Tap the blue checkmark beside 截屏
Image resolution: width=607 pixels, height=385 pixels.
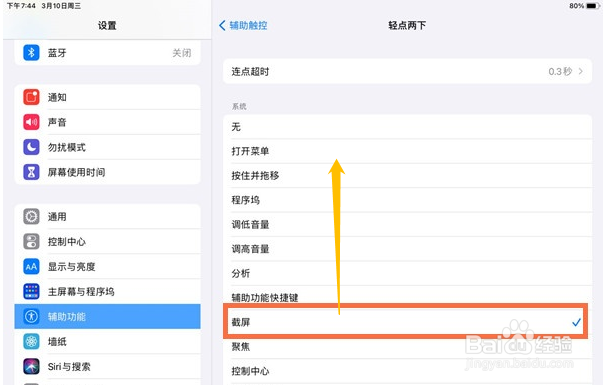pyautogui.click(x=576, y=322)
